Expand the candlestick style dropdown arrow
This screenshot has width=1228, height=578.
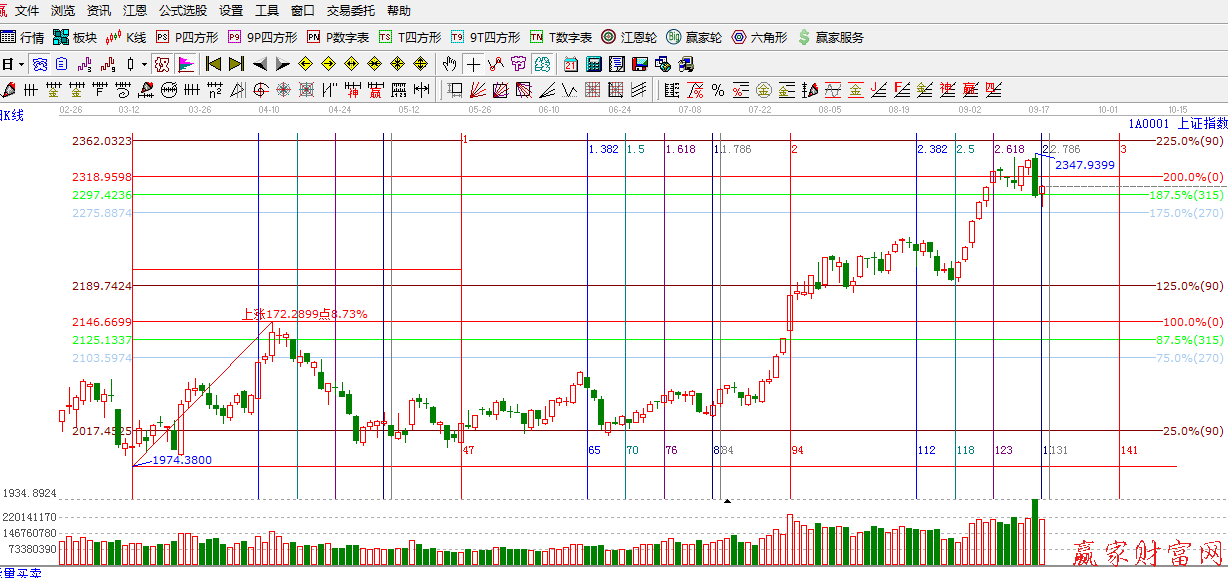144,64
